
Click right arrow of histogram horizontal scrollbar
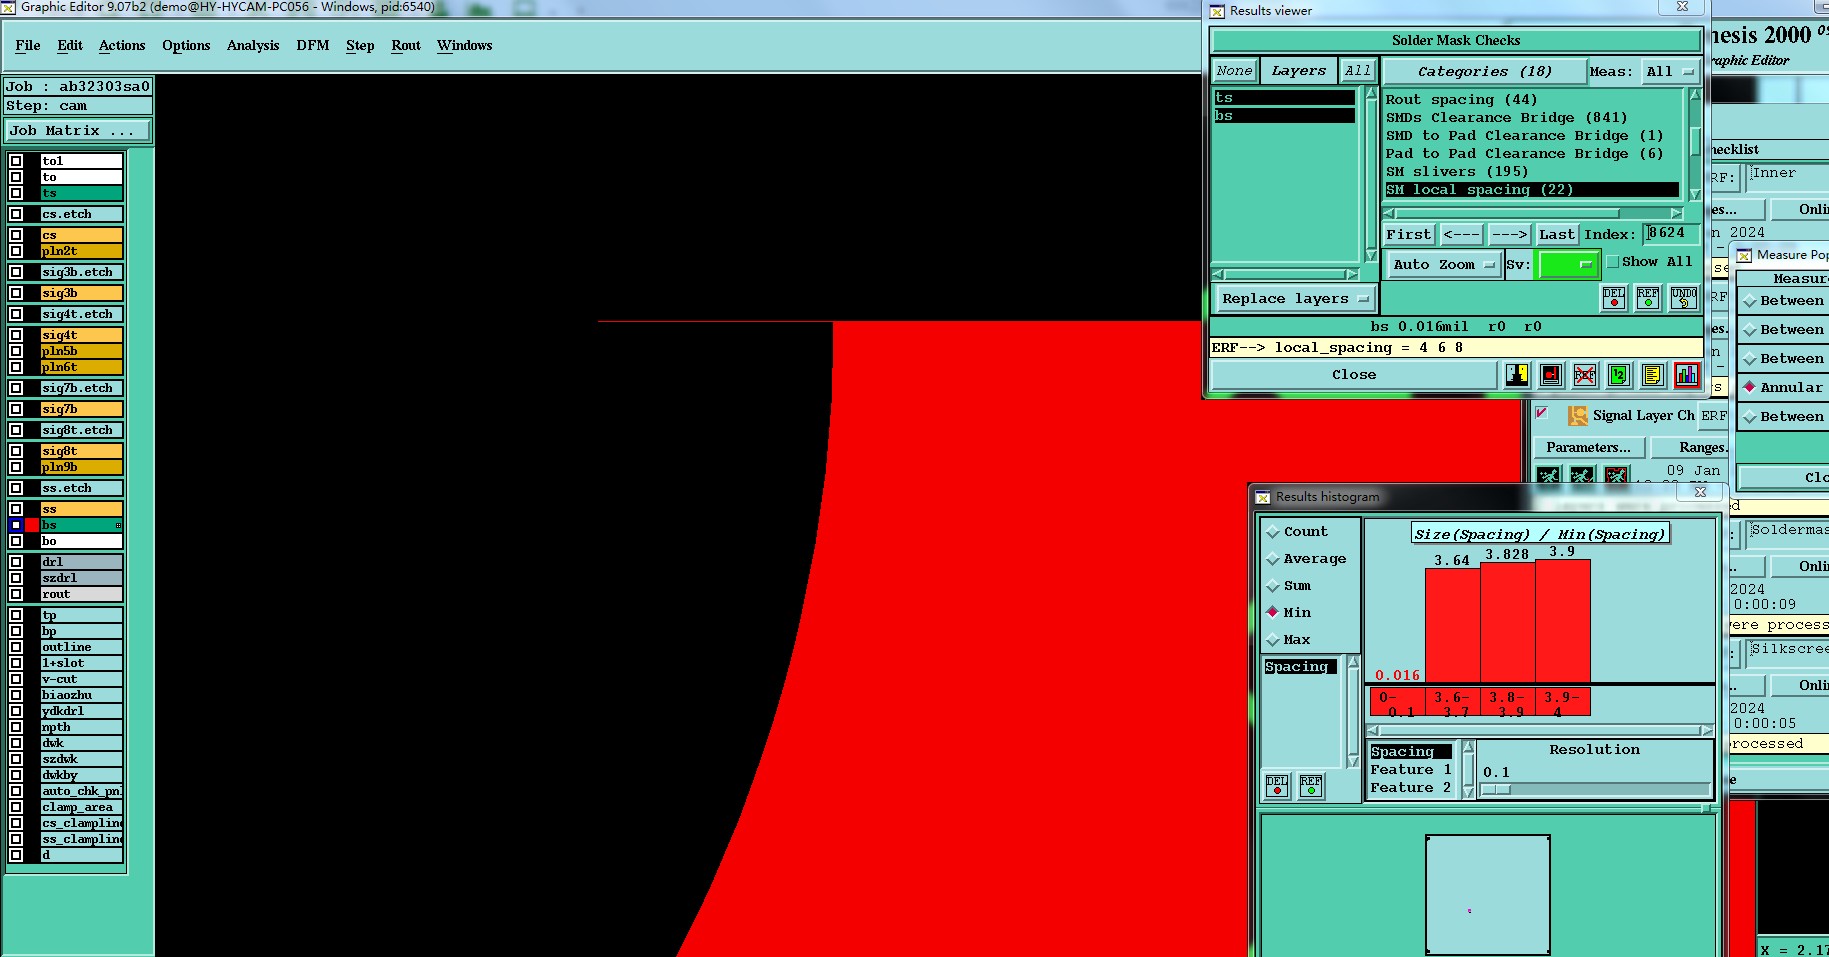tap(1707, 730)
